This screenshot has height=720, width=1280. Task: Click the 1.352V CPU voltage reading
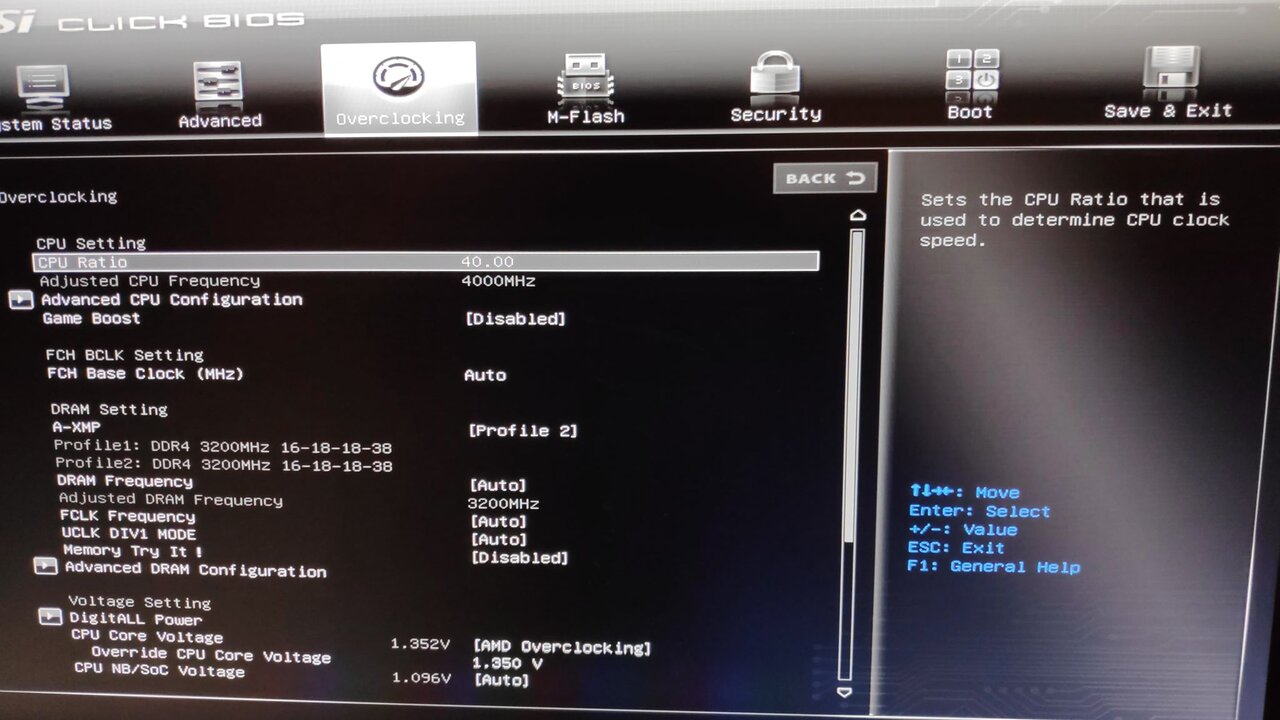[x=420, y=644]
